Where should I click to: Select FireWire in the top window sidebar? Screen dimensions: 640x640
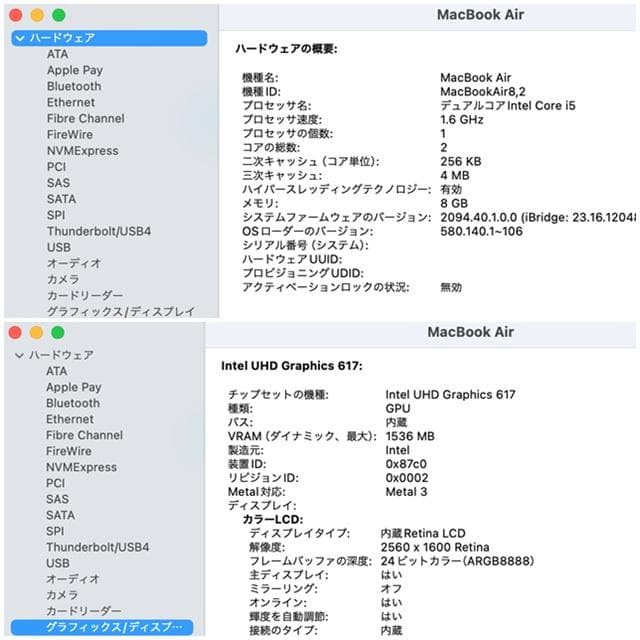point(70,134)
